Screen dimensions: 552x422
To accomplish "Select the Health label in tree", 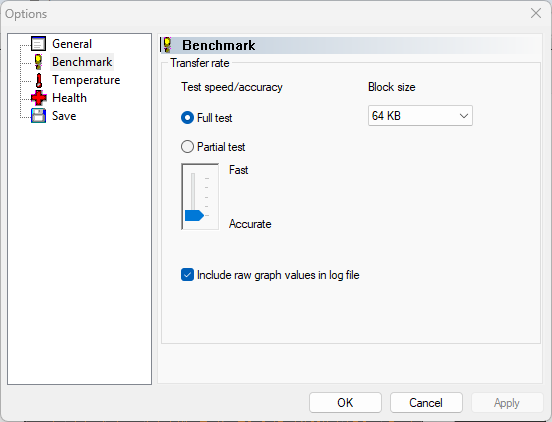I will click(x=69, y=98).
